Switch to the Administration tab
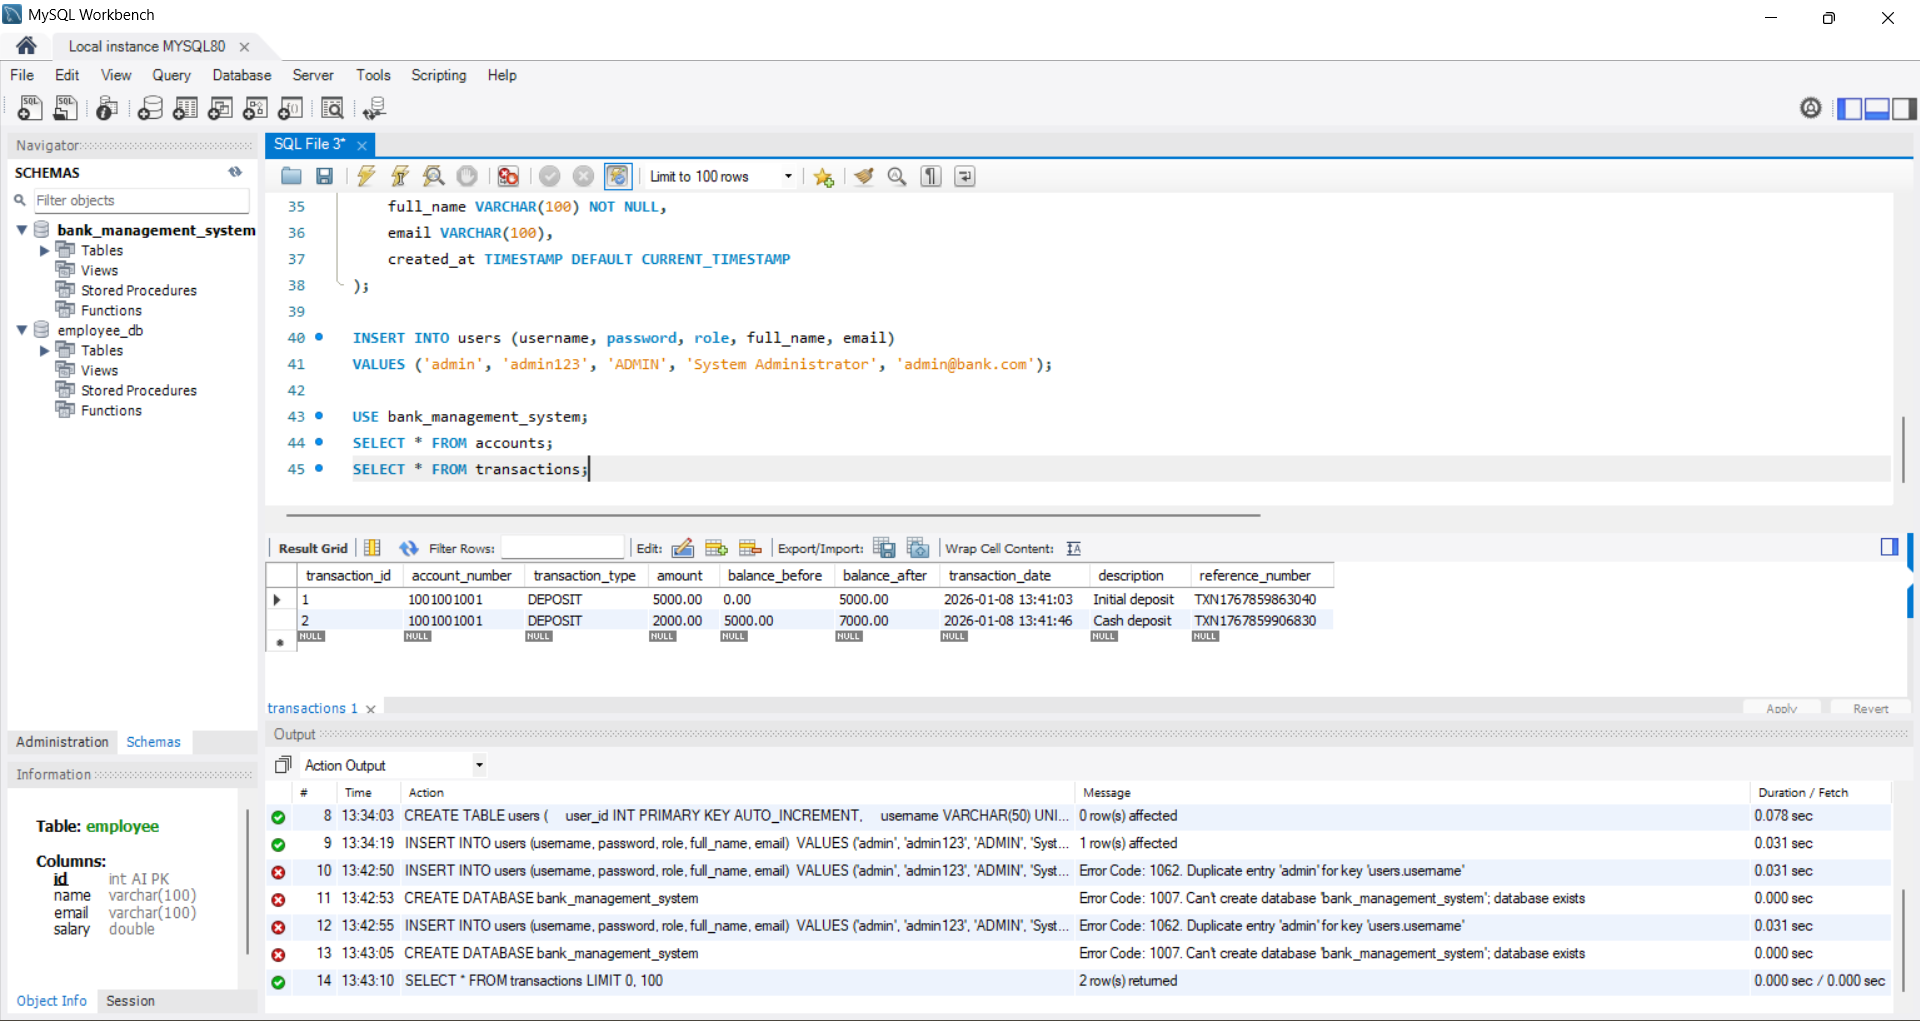 point(62,742)
